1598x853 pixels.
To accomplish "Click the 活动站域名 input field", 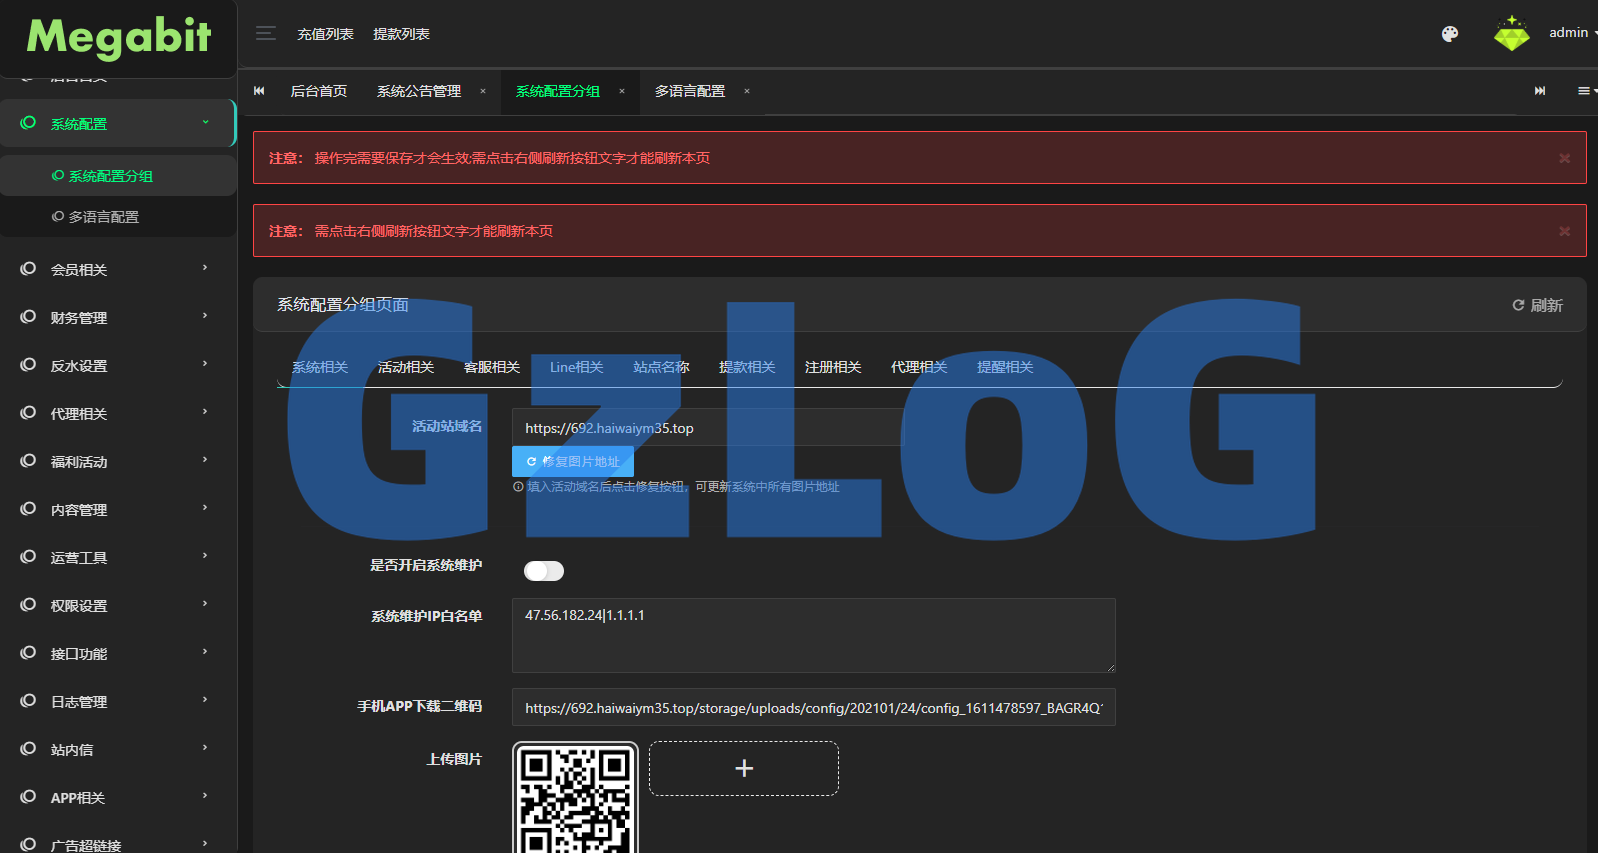I will coord(706,428).
